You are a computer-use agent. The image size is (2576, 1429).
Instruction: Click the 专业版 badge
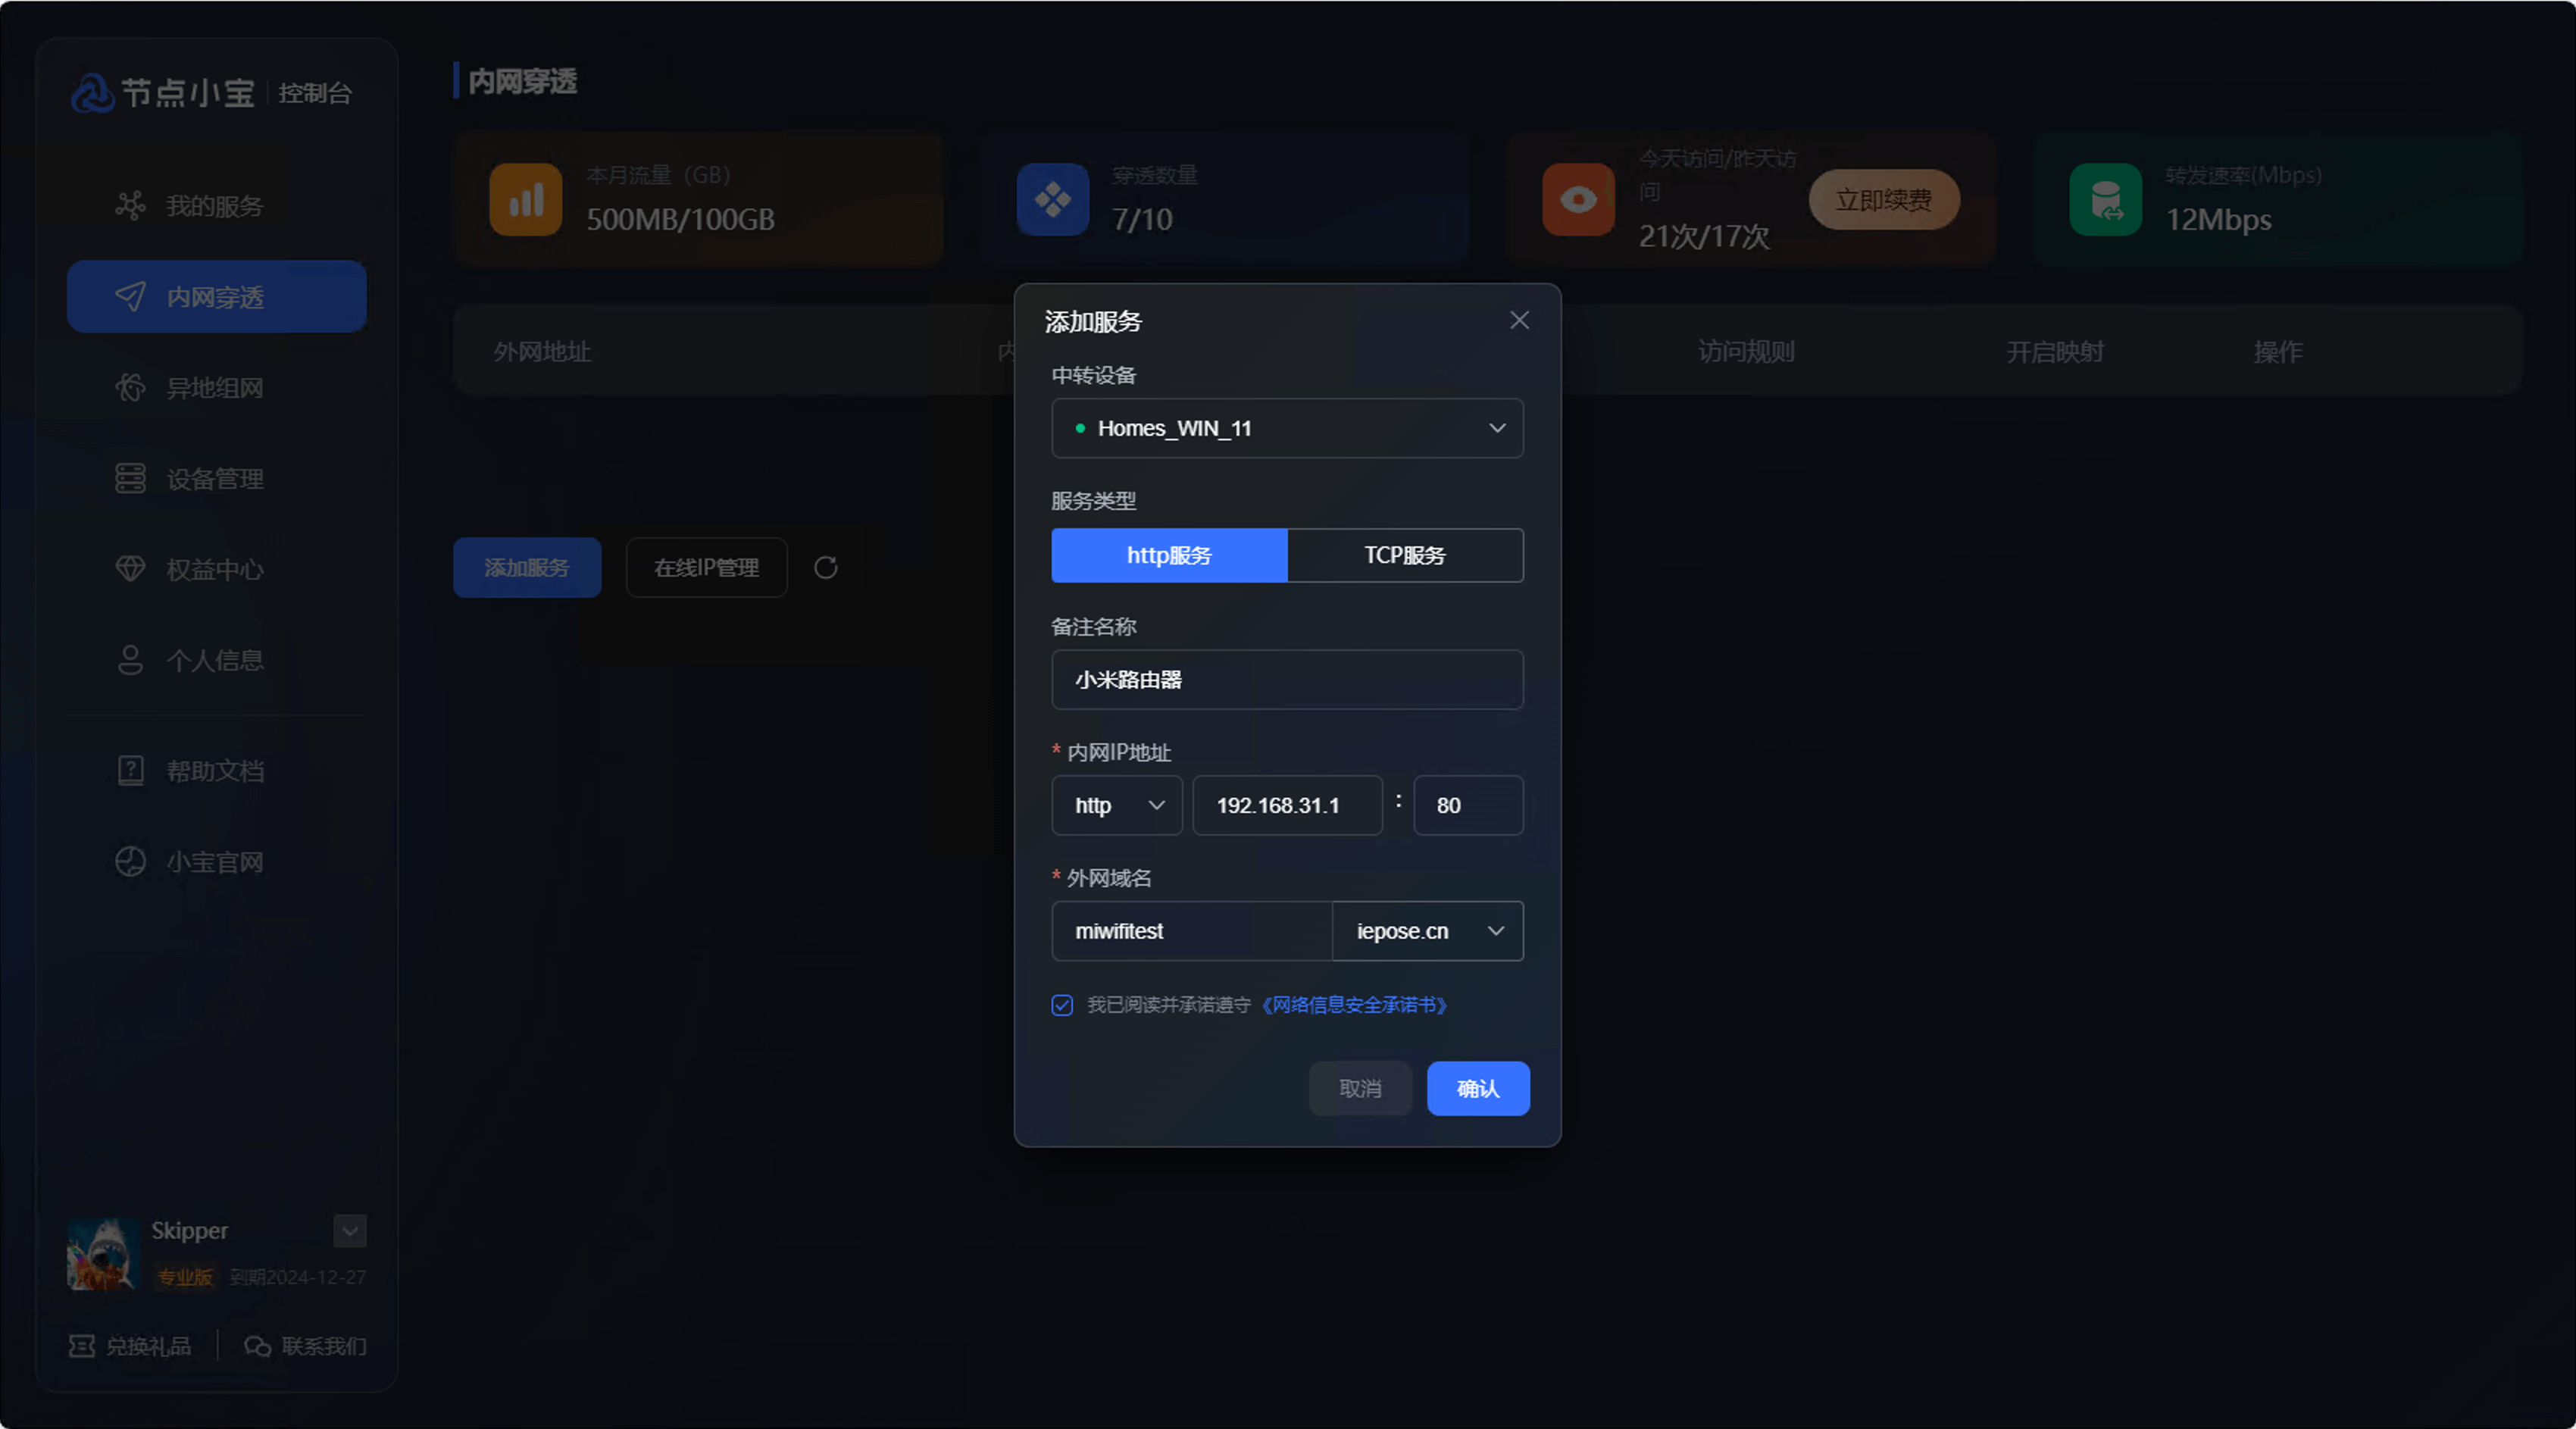pos(185,1278)
